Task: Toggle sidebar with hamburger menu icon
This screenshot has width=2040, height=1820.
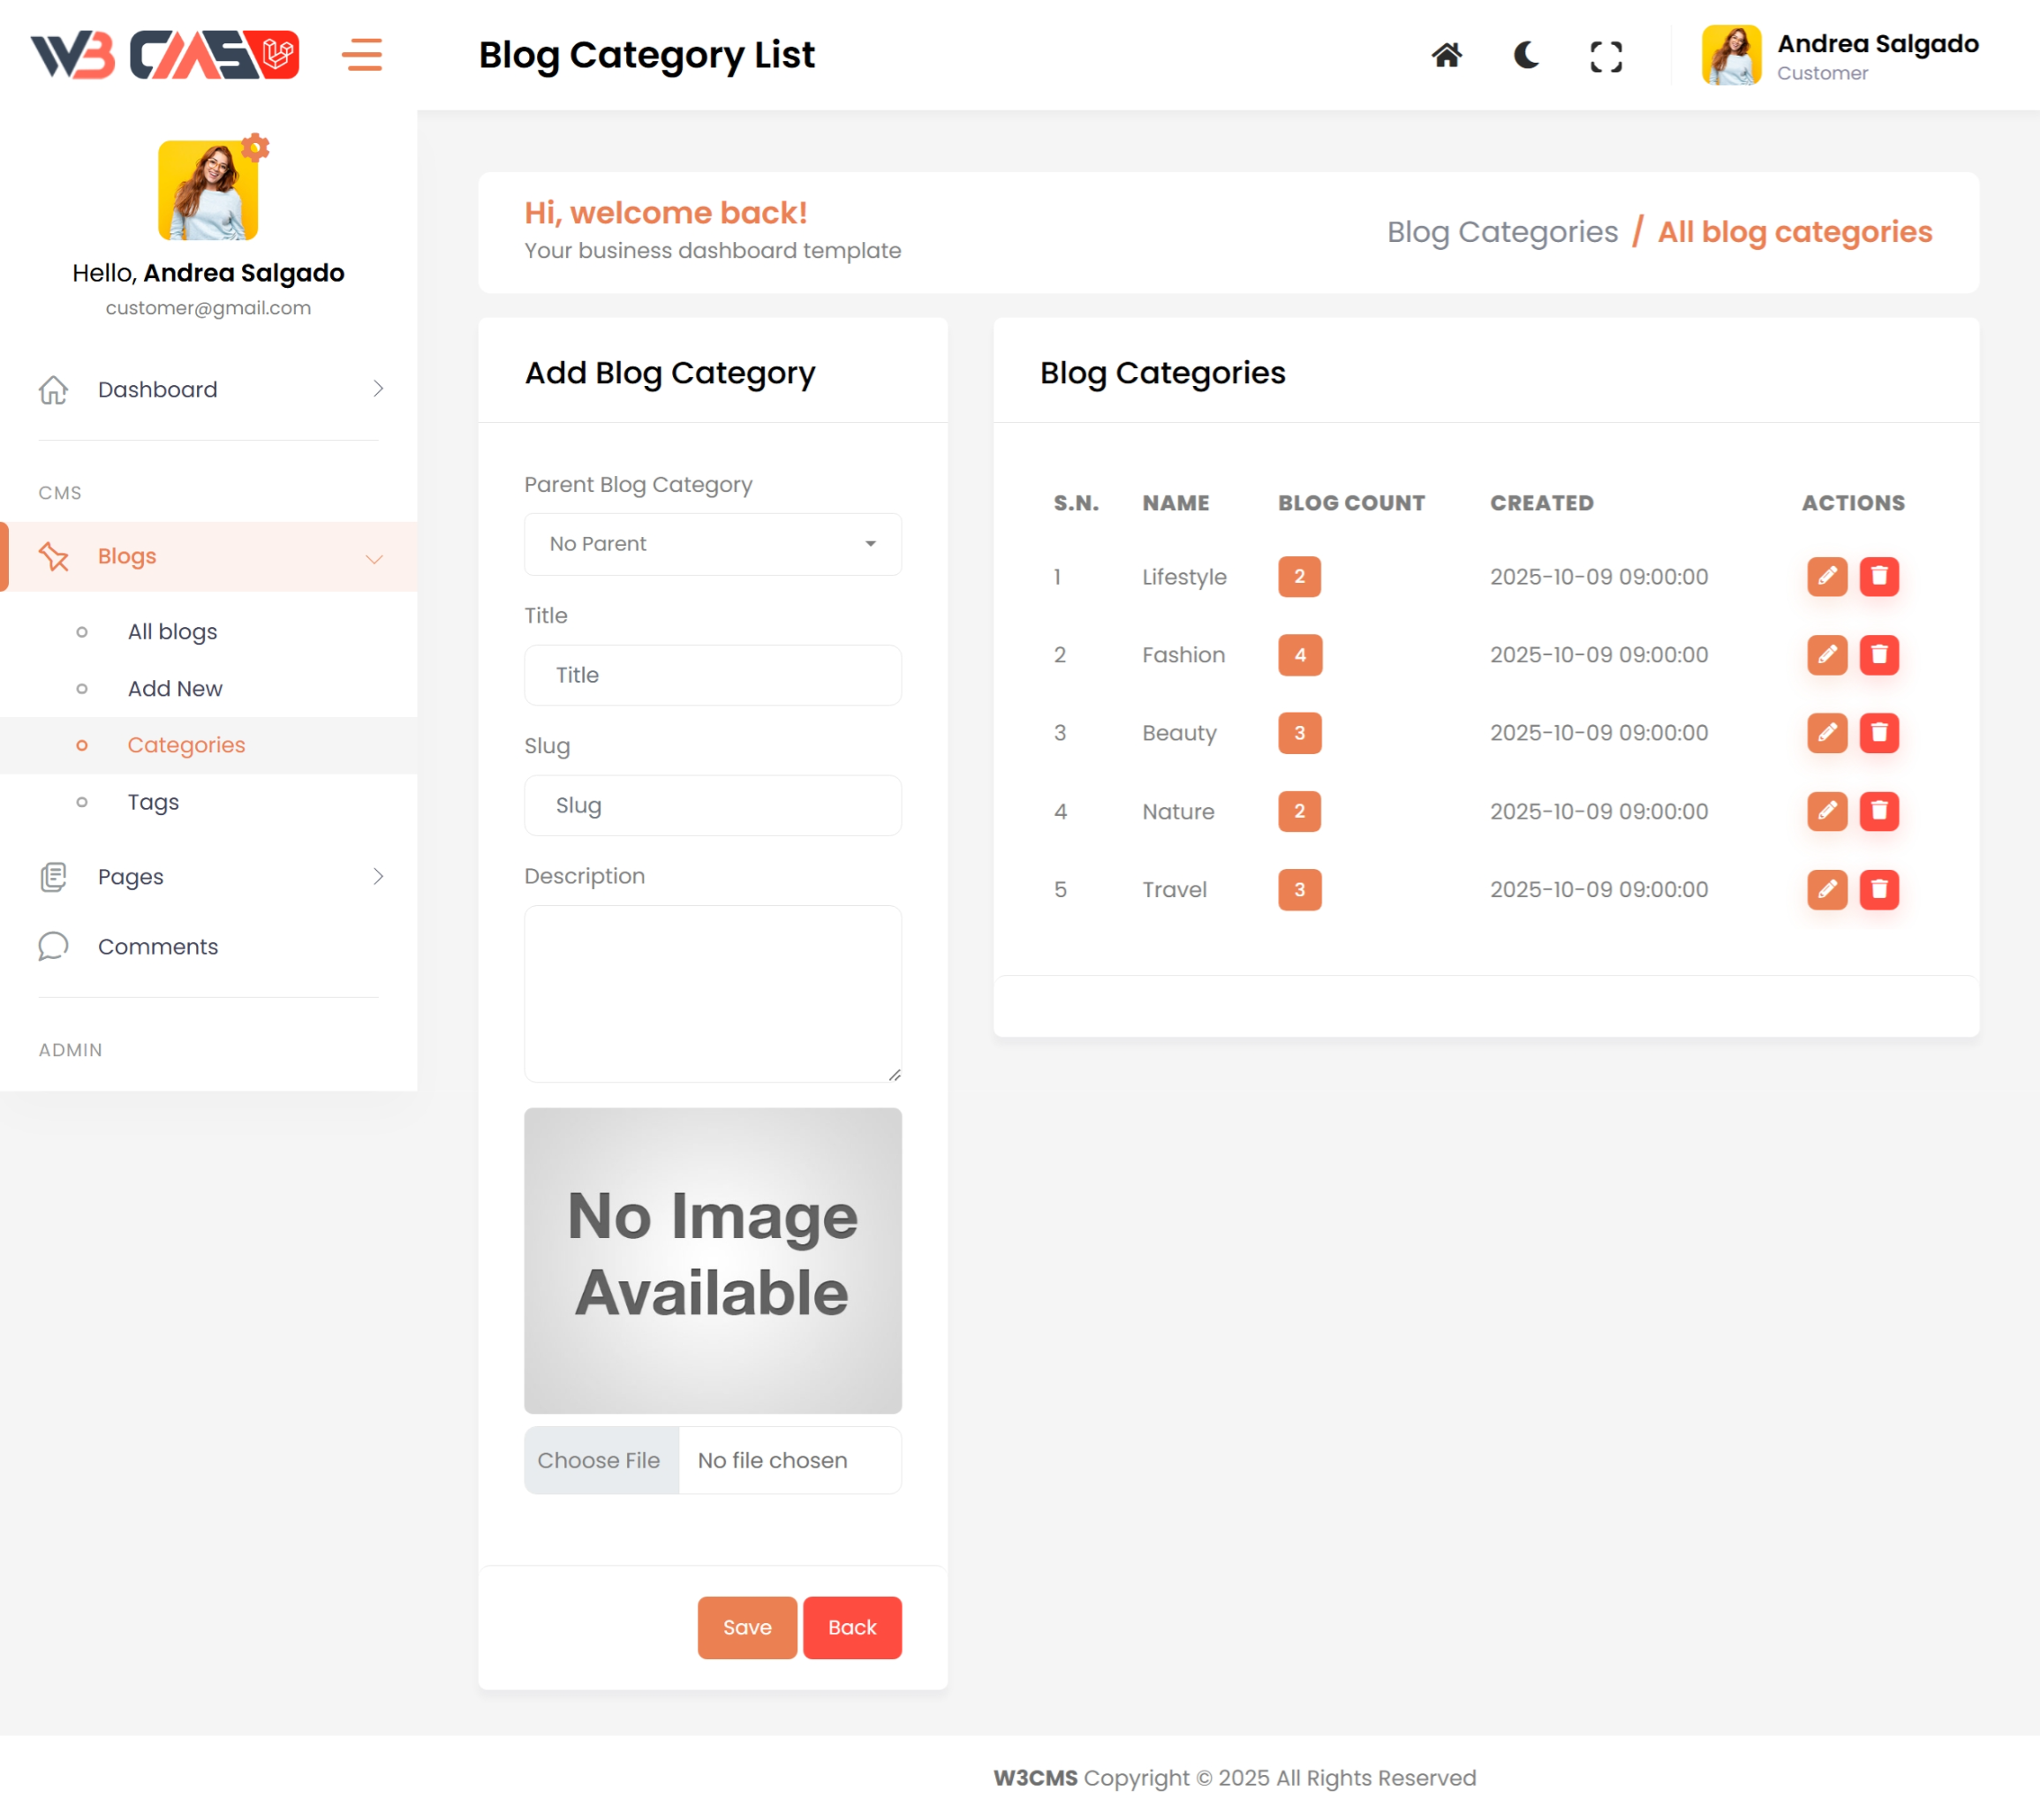Action: 362,55
